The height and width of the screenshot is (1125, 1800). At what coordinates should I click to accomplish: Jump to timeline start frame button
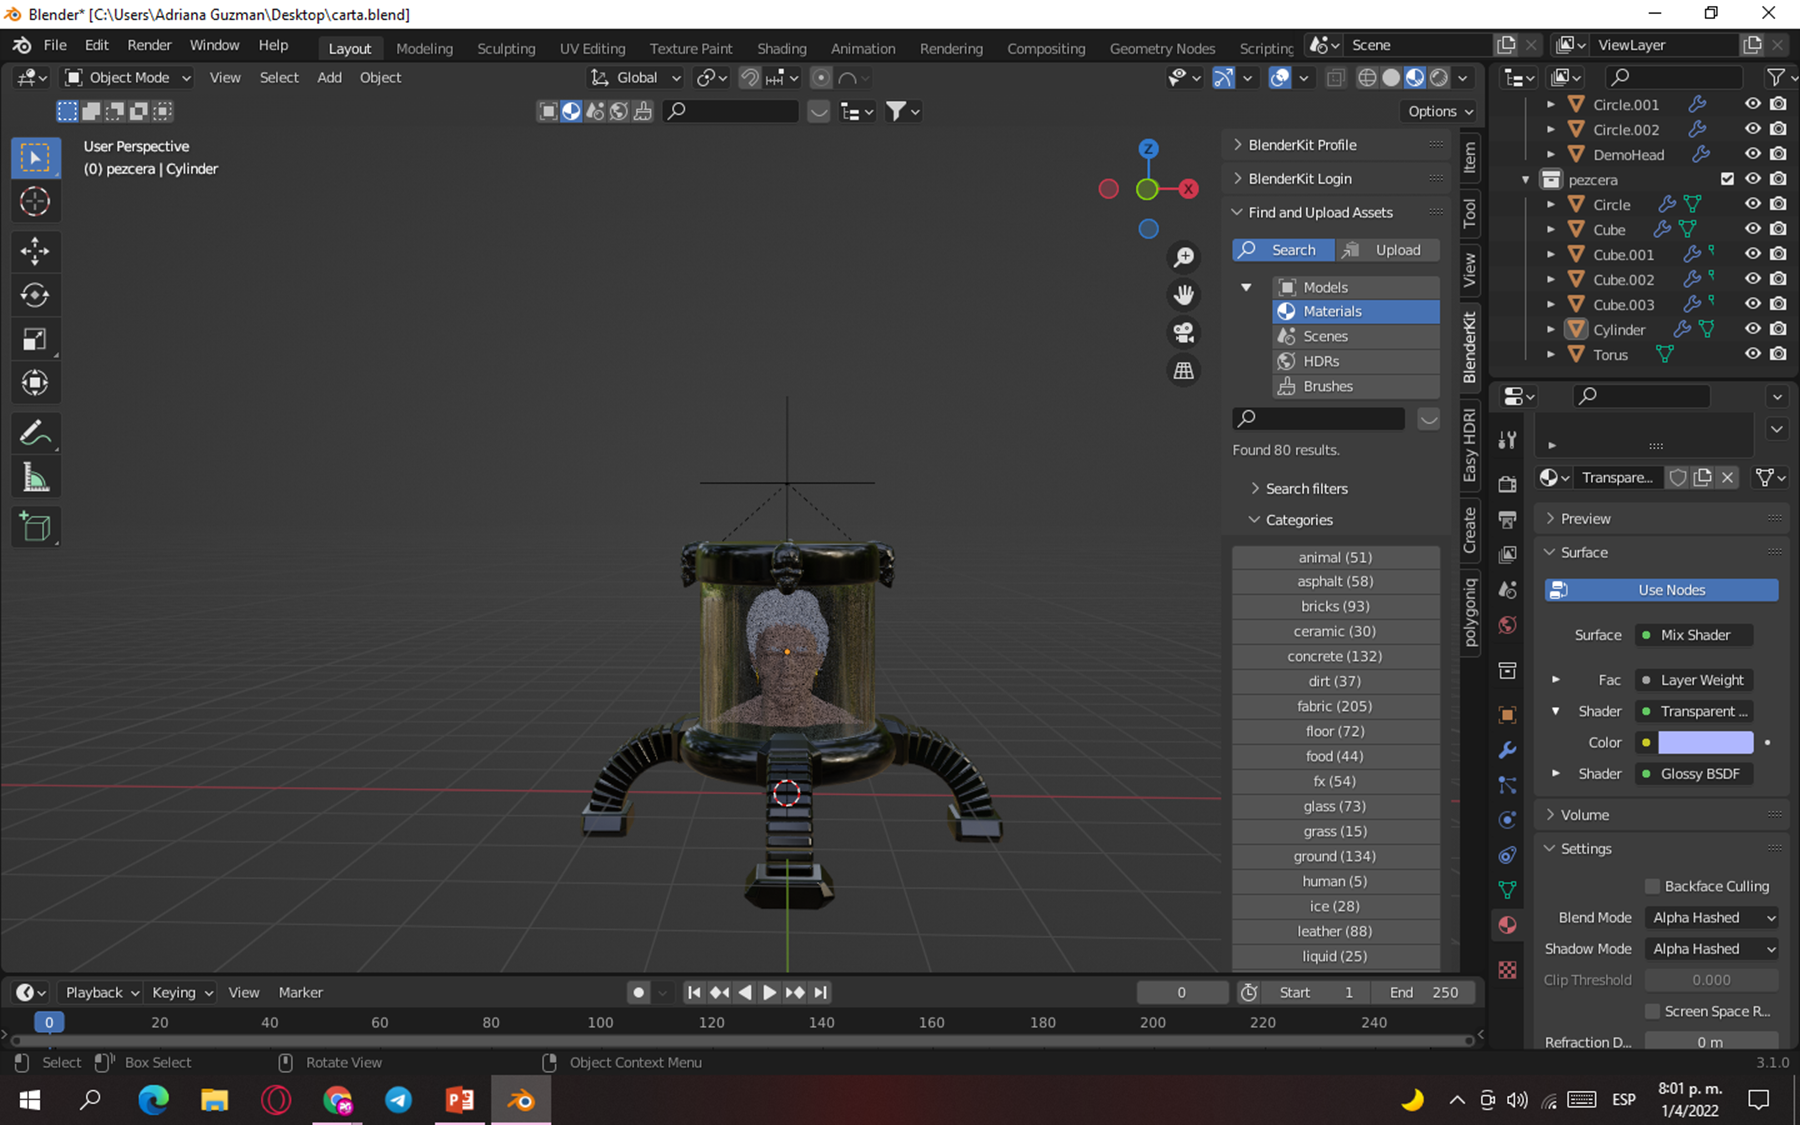pos(694,992)
